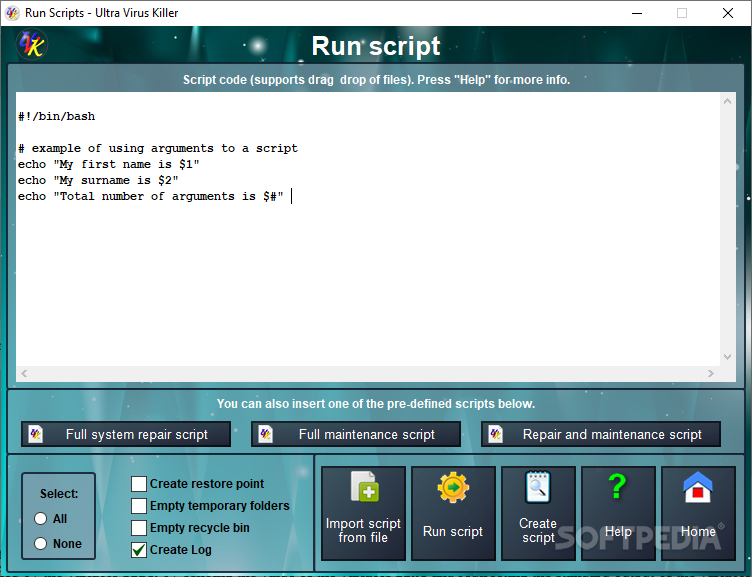
Task: Tick Empty temporary folders checkbox
Action: click(139, 506)
